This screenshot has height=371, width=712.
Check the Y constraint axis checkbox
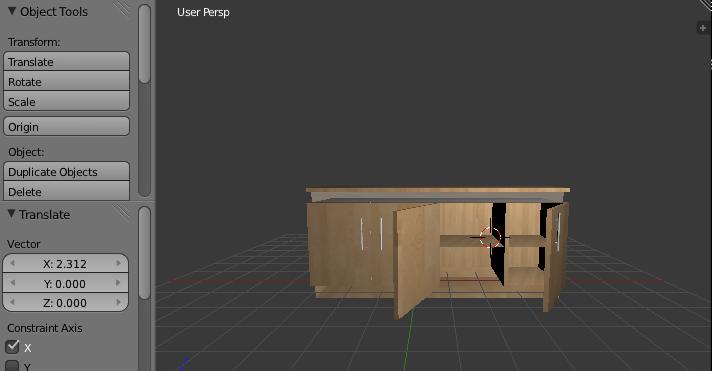(12, 366)
